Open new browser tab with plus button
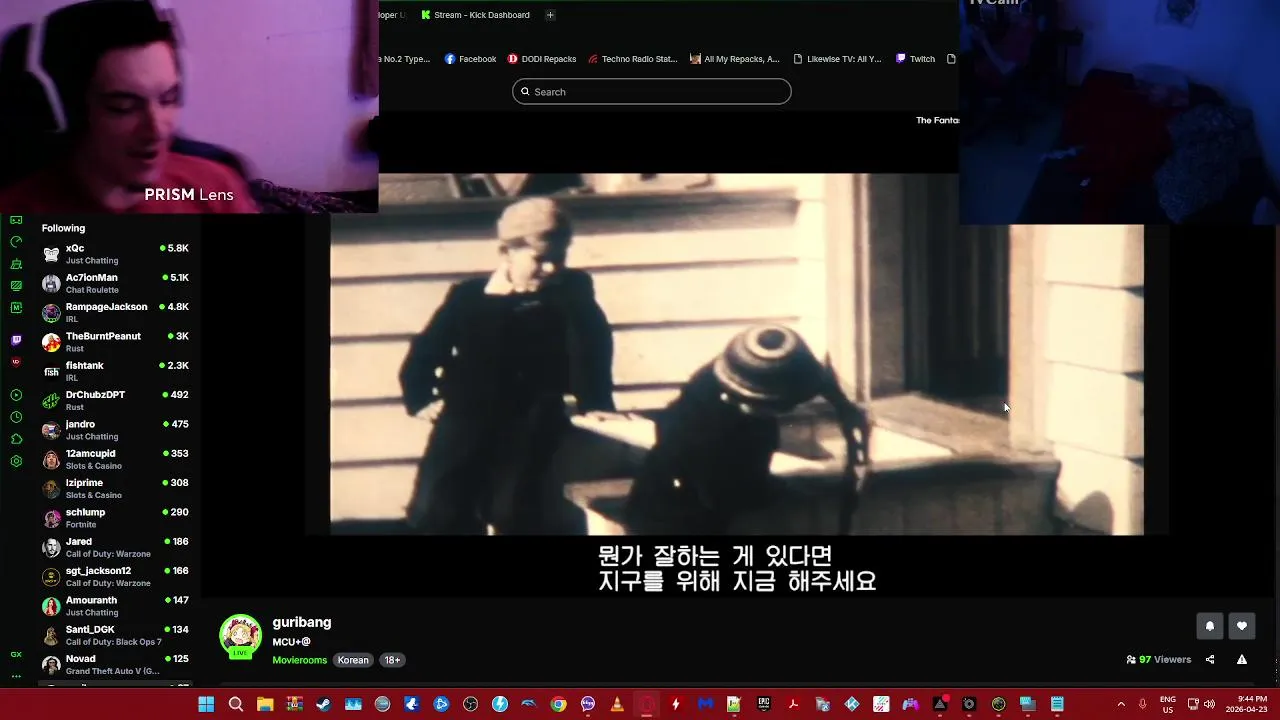The height and width of the screenshot is (720, 1280). [549, 15]
